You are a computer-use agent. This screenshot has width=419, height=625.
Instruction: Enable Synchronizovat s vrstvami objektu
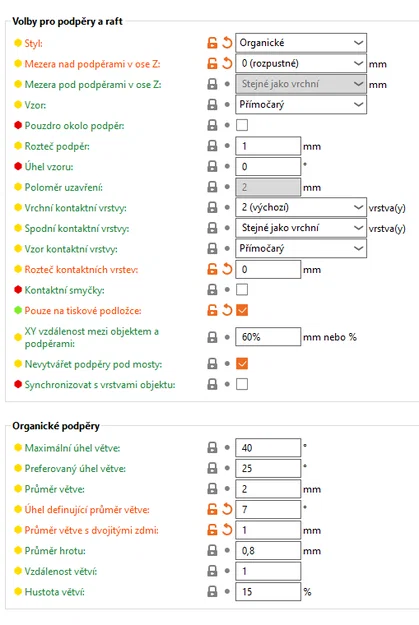[x=242, y=384]
